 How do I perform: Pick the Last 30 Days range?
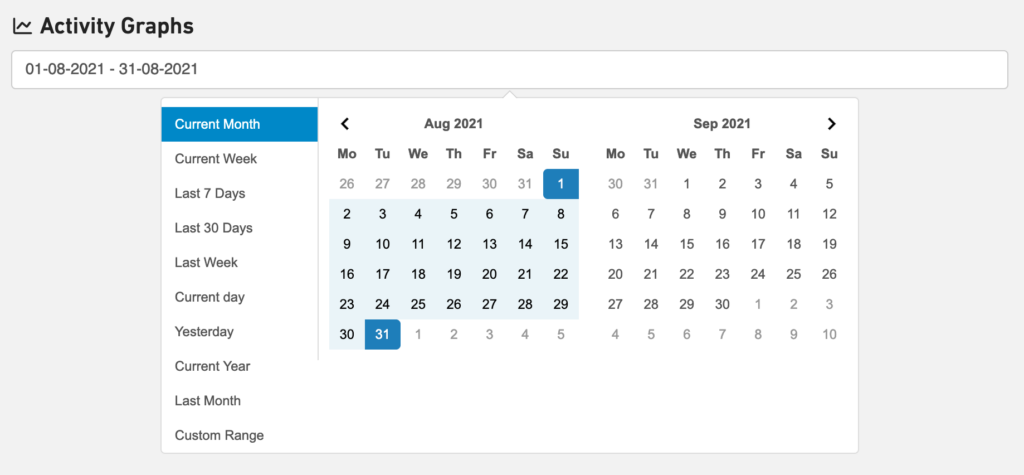(214, 228)
